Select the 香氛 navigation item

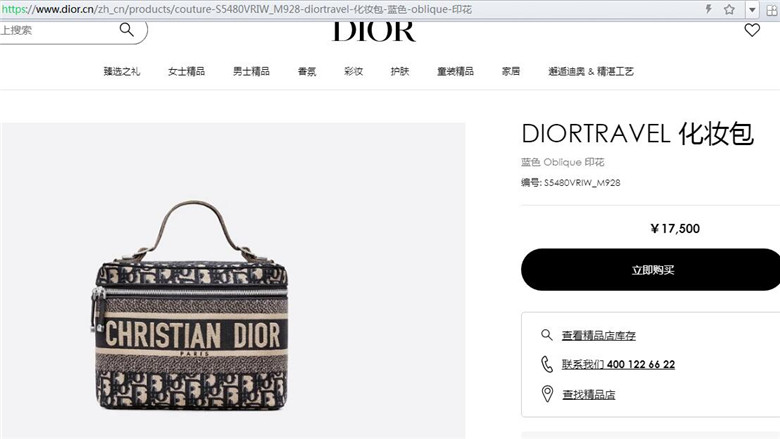click(307, 72)
